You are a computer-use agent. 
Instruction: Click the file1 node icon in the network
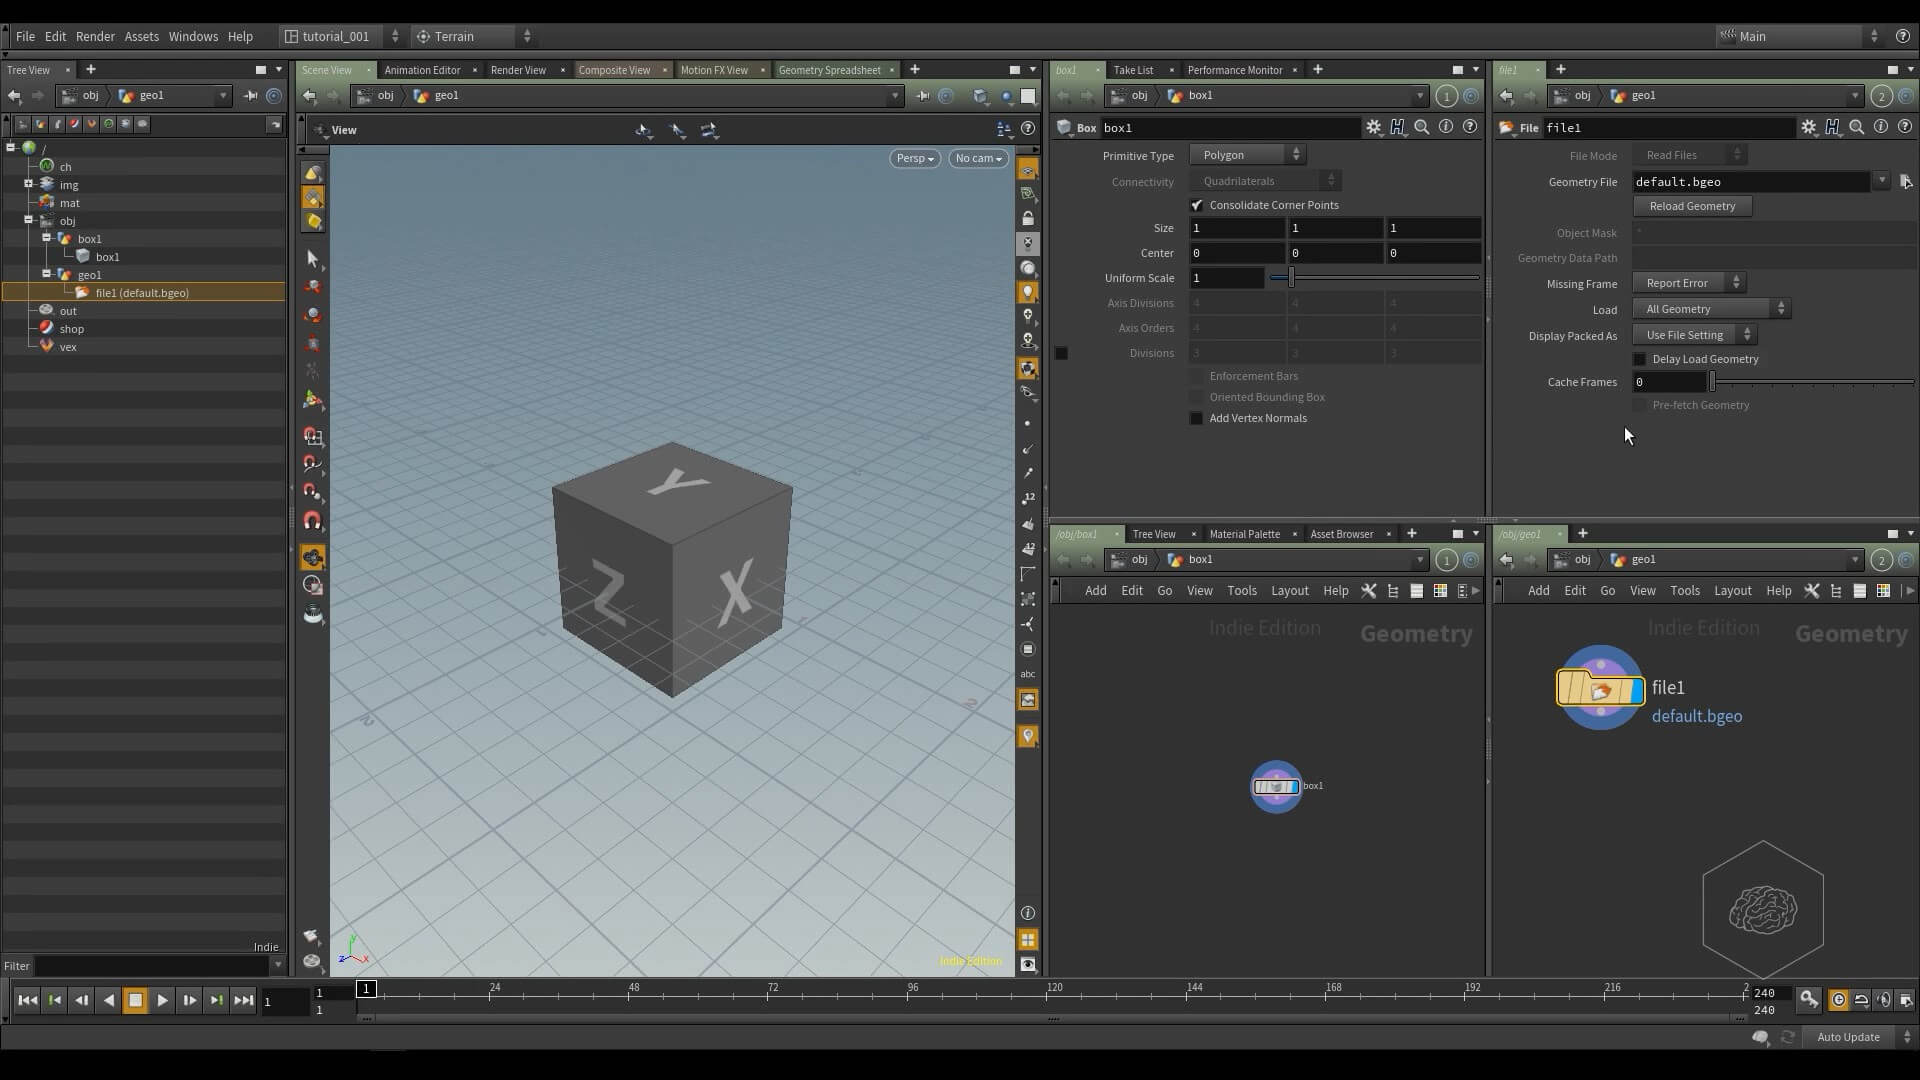(1600, 688)
